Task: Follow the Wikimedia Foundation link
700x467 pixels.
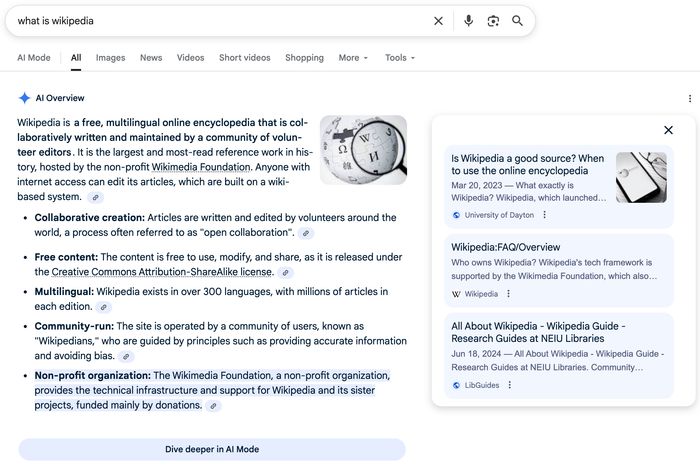Action: (x=201, y=167)
